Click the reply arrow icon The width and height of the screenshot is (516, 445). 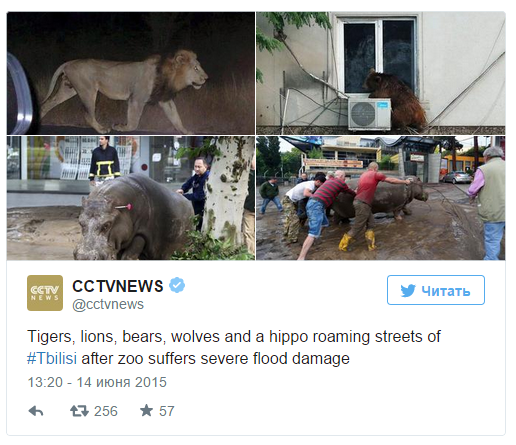point(36,411)
